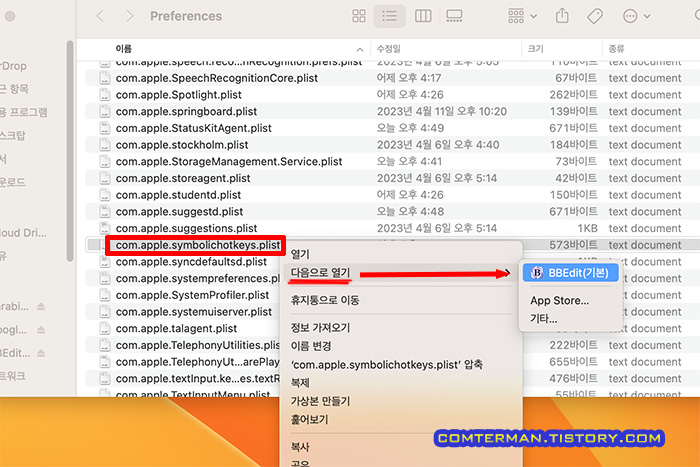
Task: Open 응용 프로그램 in the sidebar
Action: (23, 112)
